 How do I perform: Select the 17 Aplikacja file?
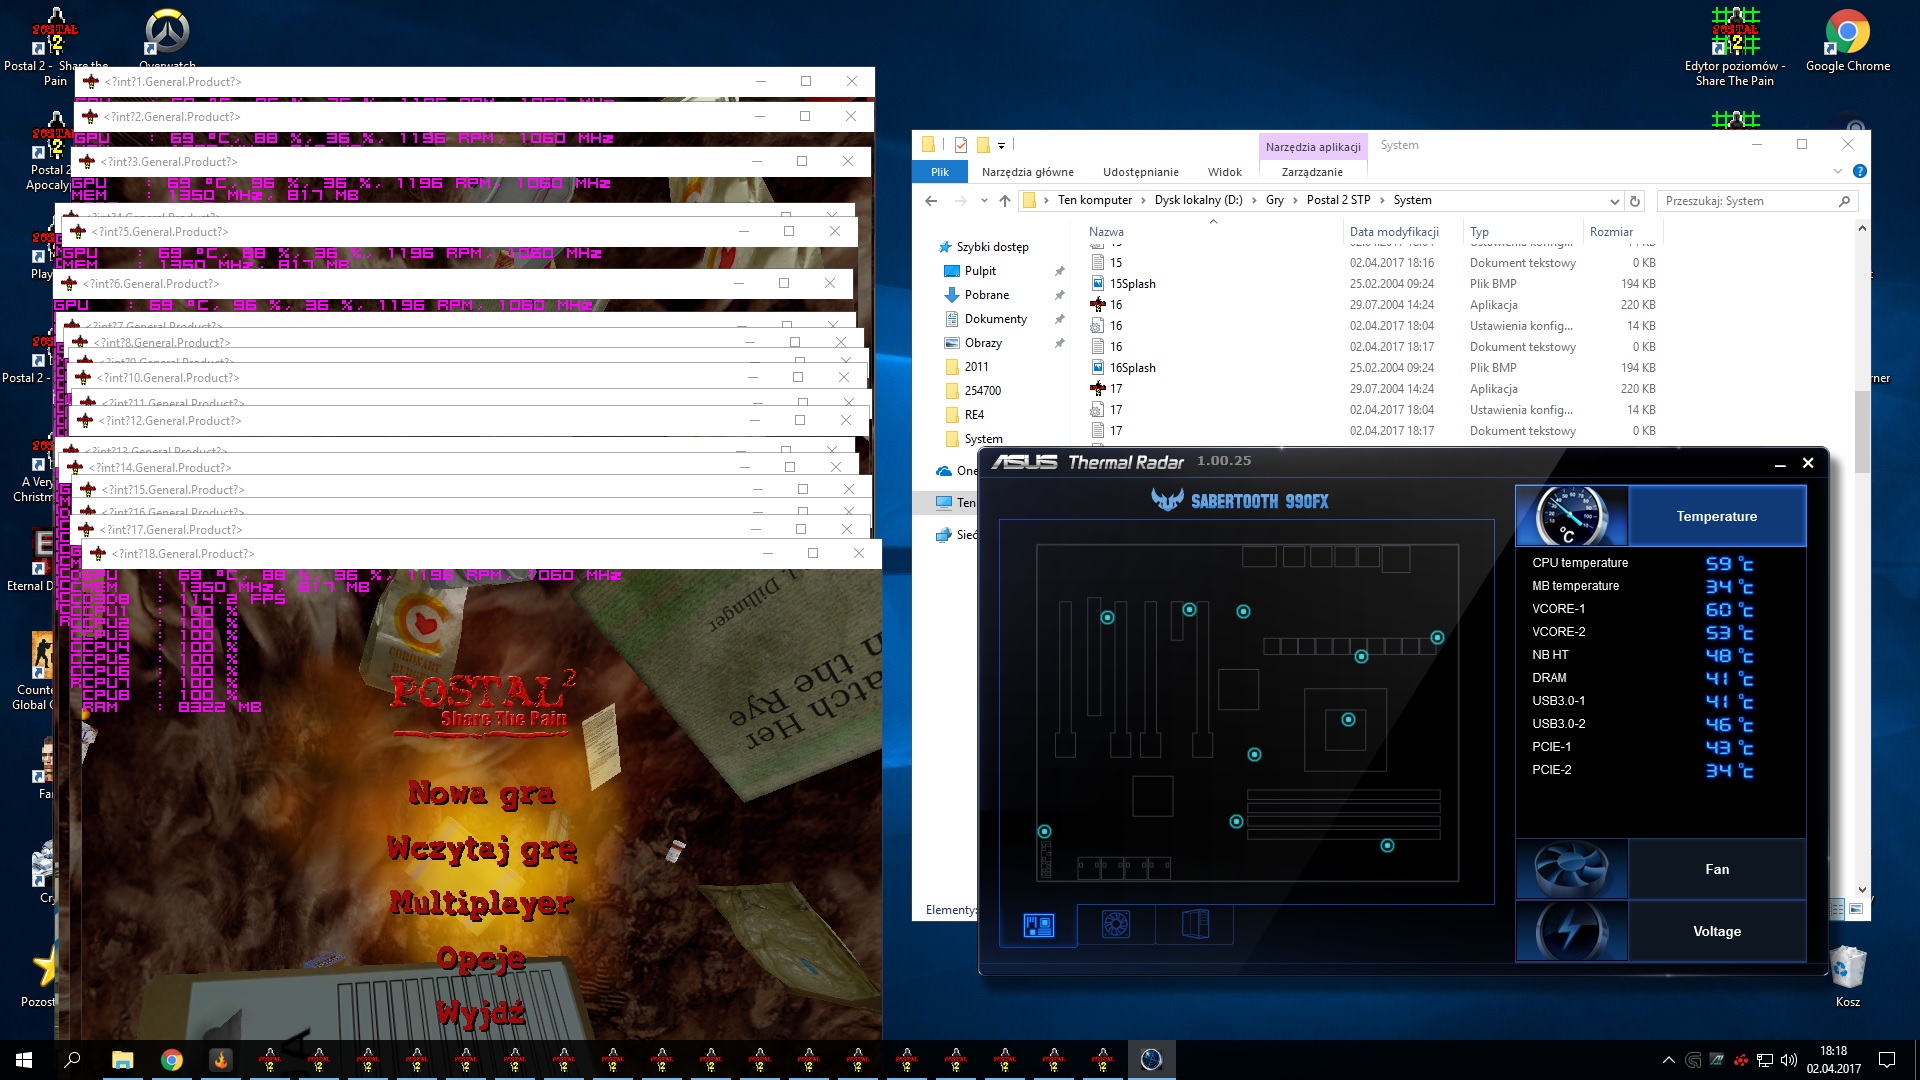click(1374, 389)
